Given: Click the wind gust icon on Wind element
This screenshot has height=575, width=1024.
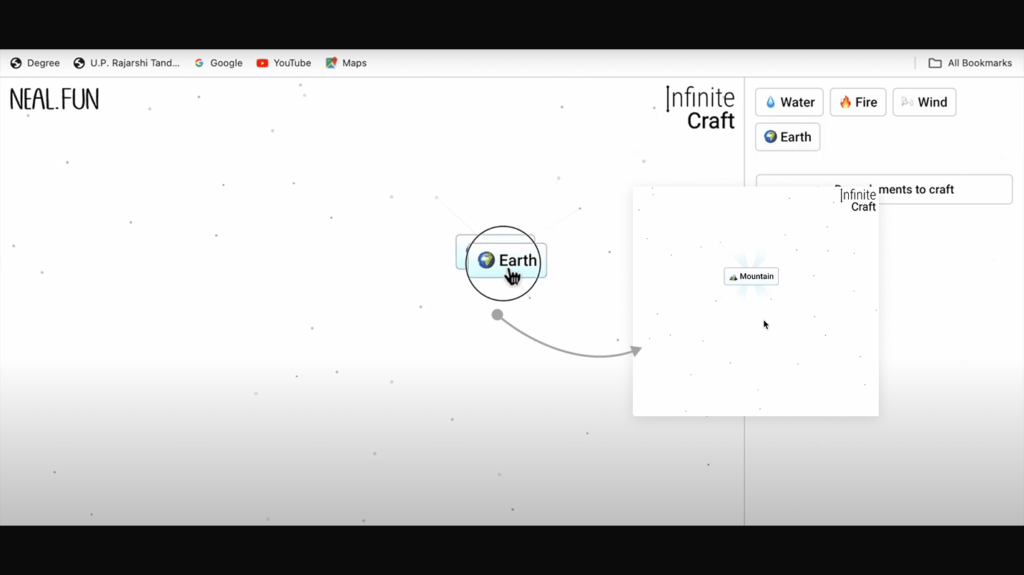Looking at the screenshot, I should (906, 102).
